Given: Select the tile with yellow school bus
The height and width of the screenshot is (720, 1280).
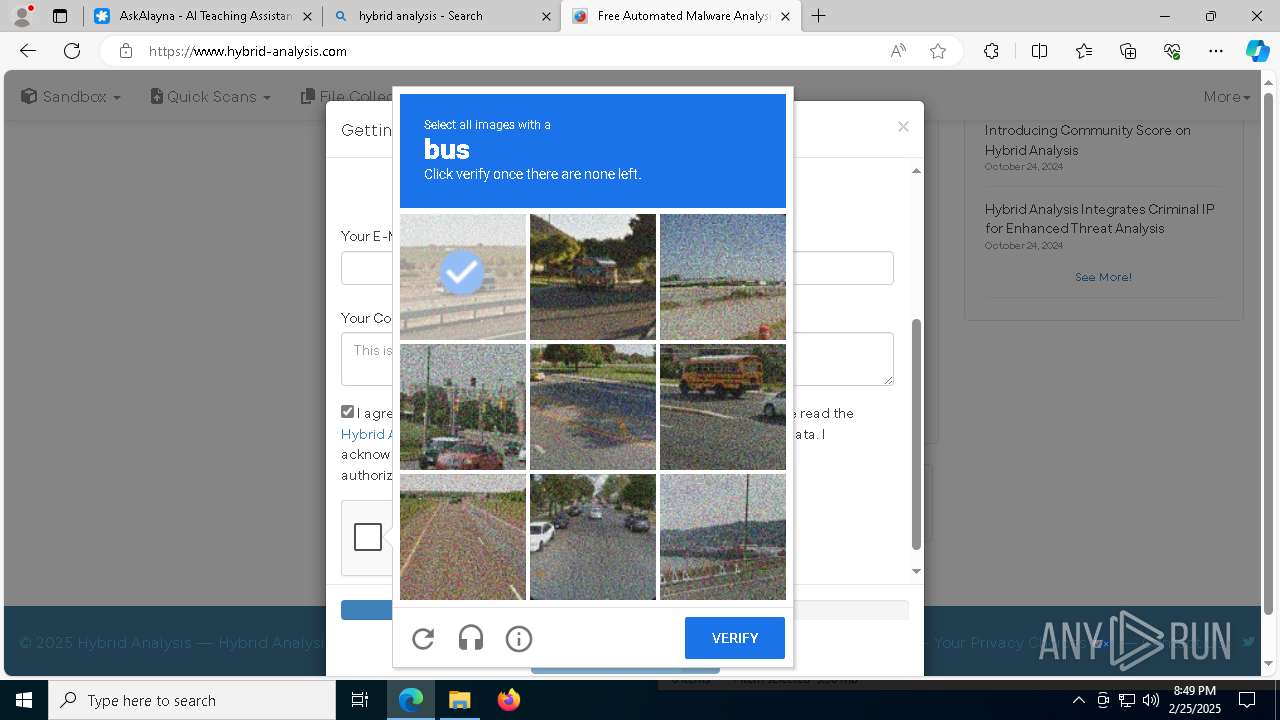Looking at the screenshot, I should click(723, 407).
